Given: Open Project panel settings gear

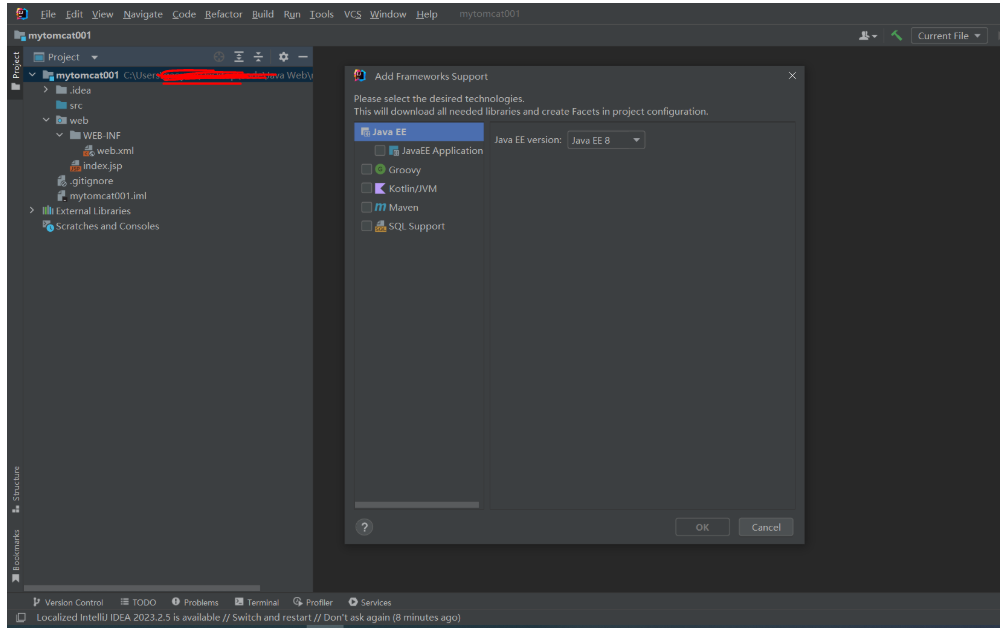Looking at the screenshot, I should (x=283, y=57).
